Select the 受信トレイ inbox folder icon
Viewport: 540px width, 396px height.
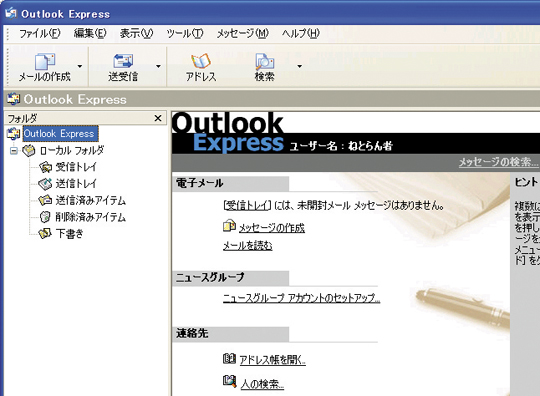45,167
